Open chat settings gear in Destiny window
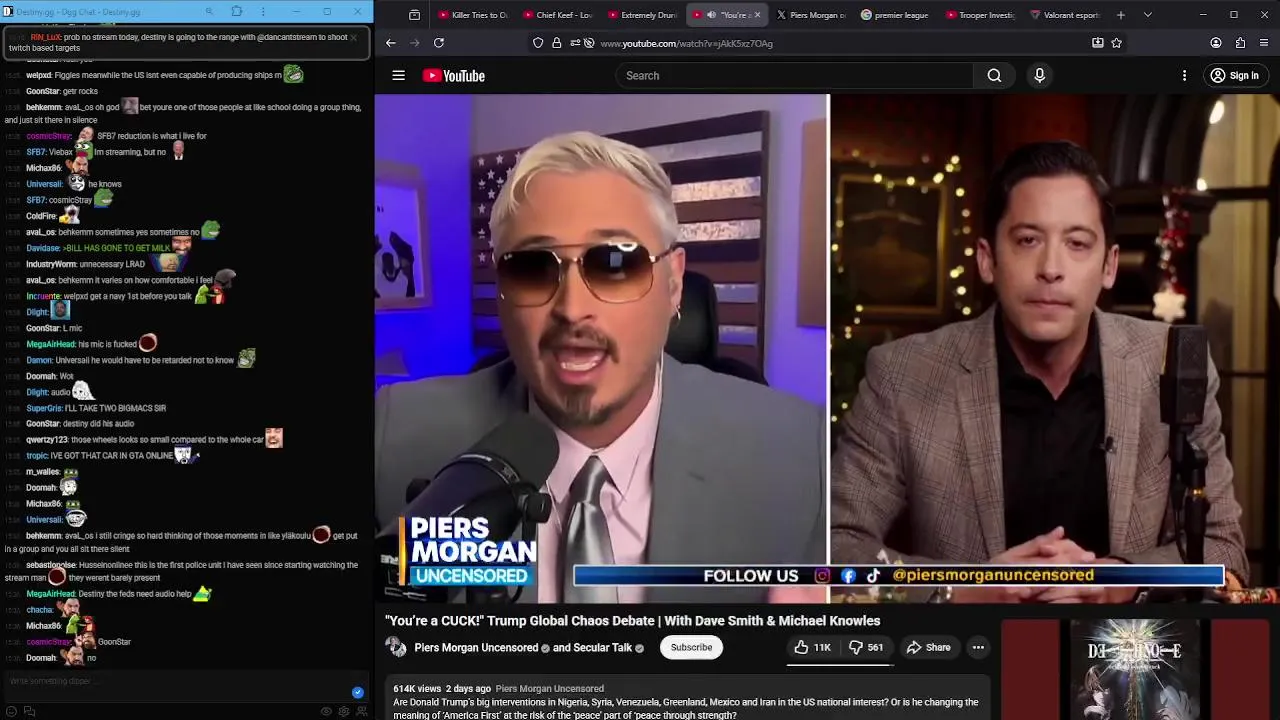This screenshot has width=1280, height=720. point(344,711)
